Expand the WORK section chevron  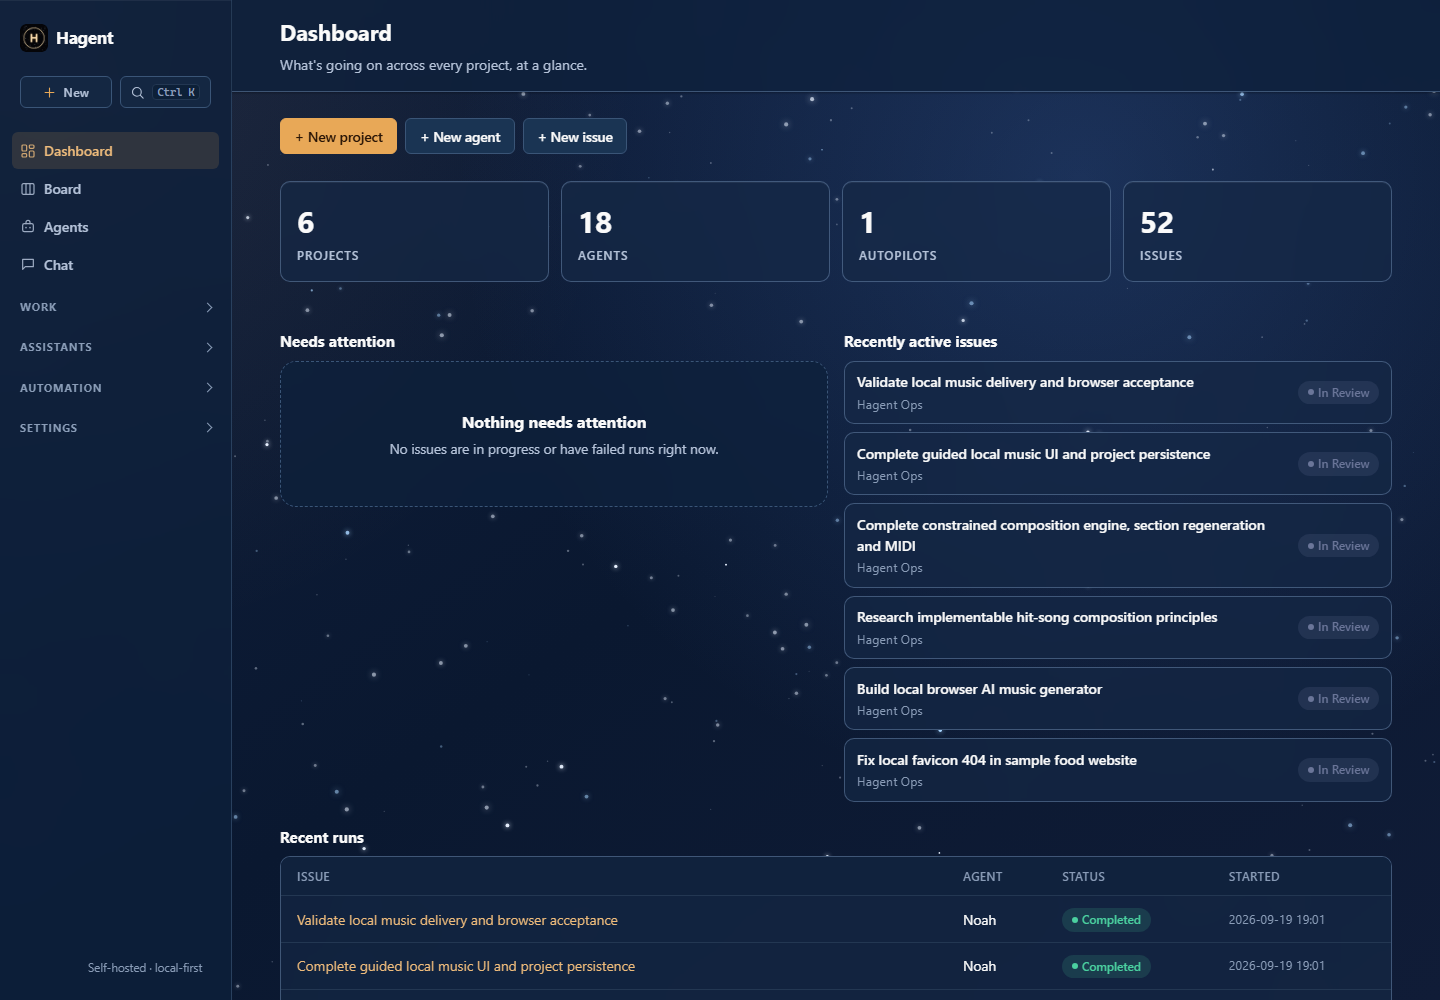(209, 307)
